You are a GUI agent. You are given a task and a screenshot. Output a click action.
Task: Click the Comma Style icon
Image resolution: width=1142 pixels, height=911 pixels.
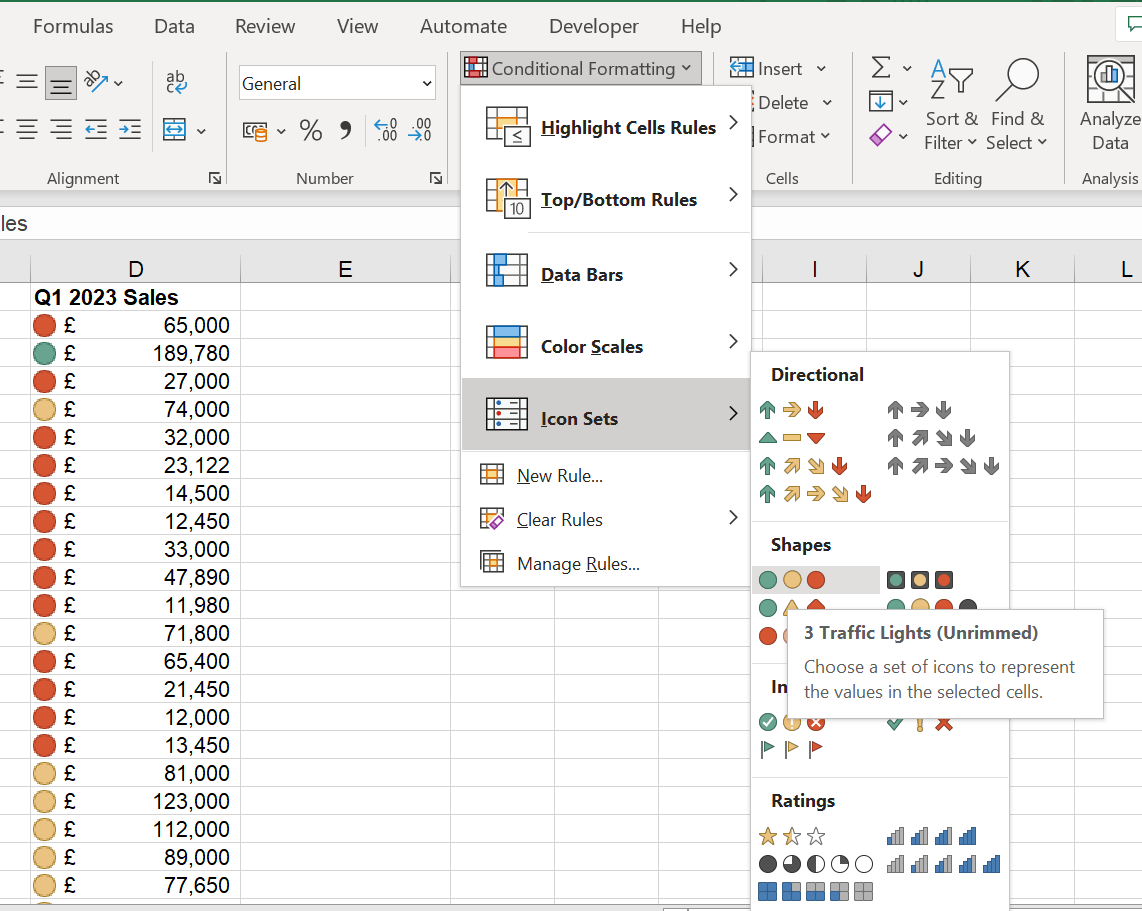click(x=346, y=130)
